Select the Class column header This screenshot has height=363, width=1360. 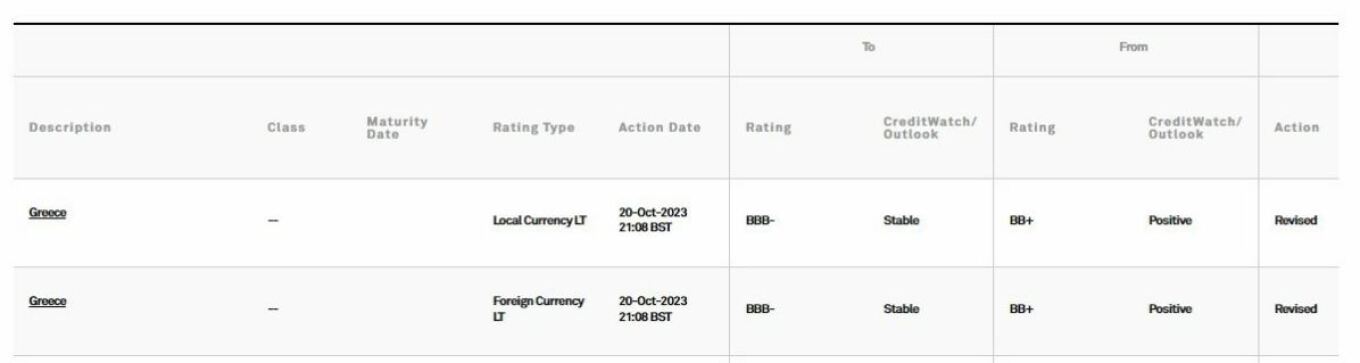tap(285, 128)
